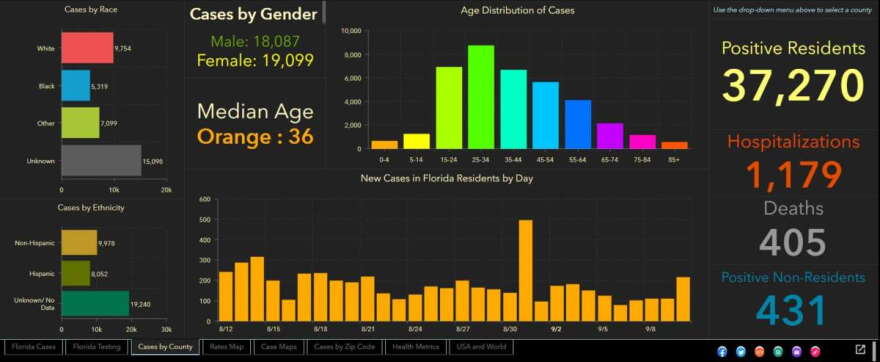Click the 37,270 positive residents figure
This screenshot has width=880, height=362.
pos(793,85)
